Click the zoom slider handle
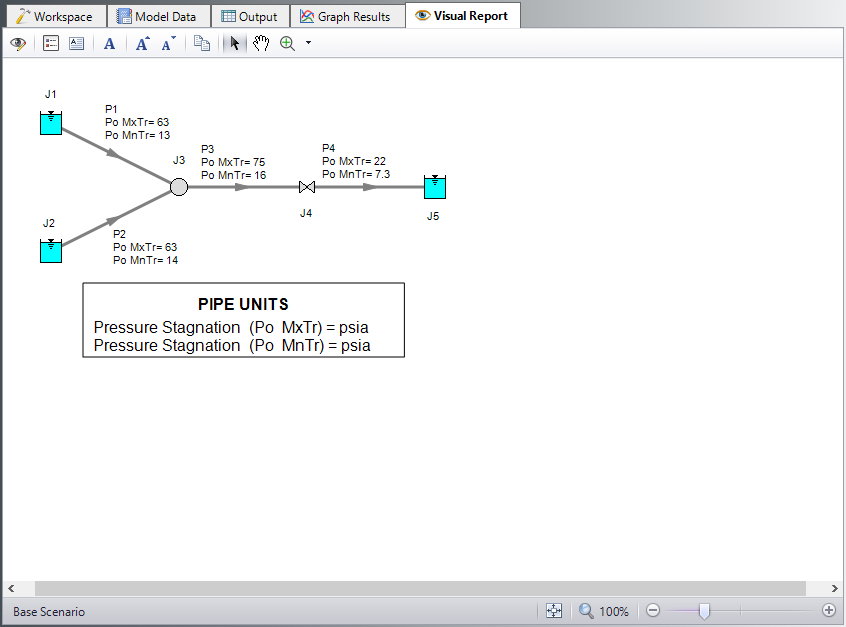Viewport: 846px width, 627px height. click(x=704, y=611)
